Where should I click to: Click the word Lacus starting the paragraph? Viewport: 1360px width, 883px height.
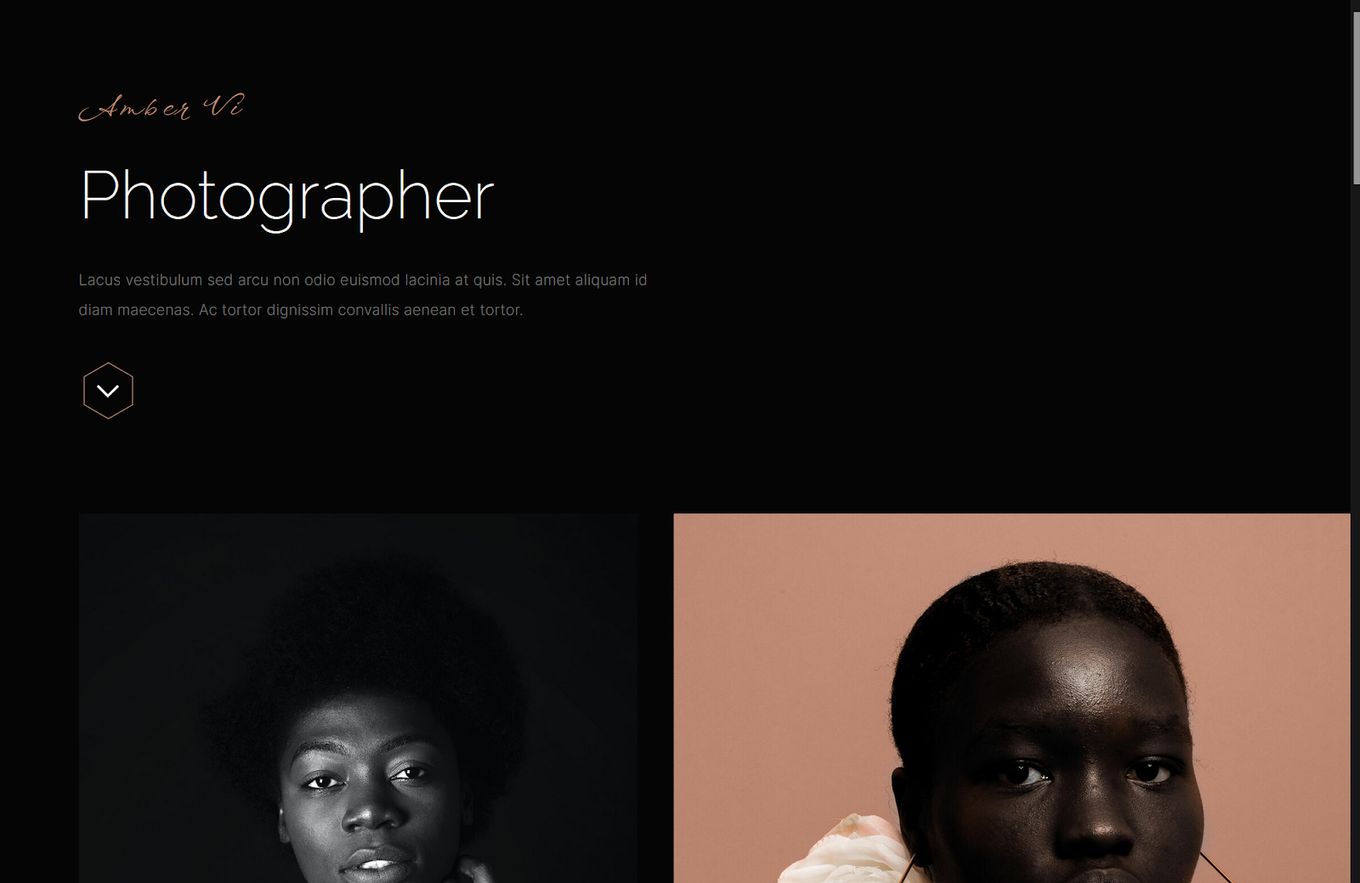click(x=100, y=280)
